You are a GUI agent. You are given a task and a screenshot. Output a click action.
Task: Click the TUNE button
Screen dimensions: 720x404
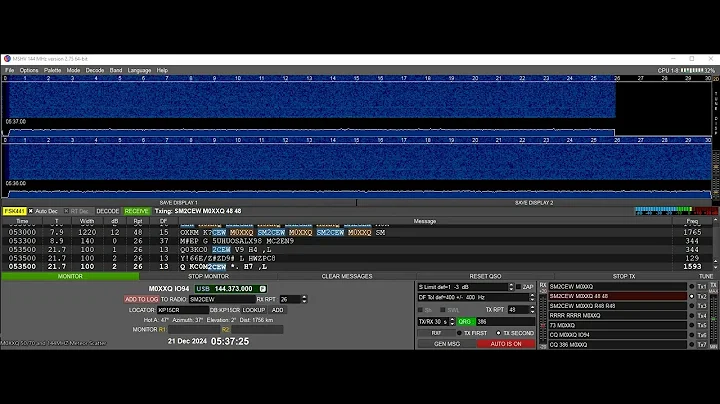point(706,276)
